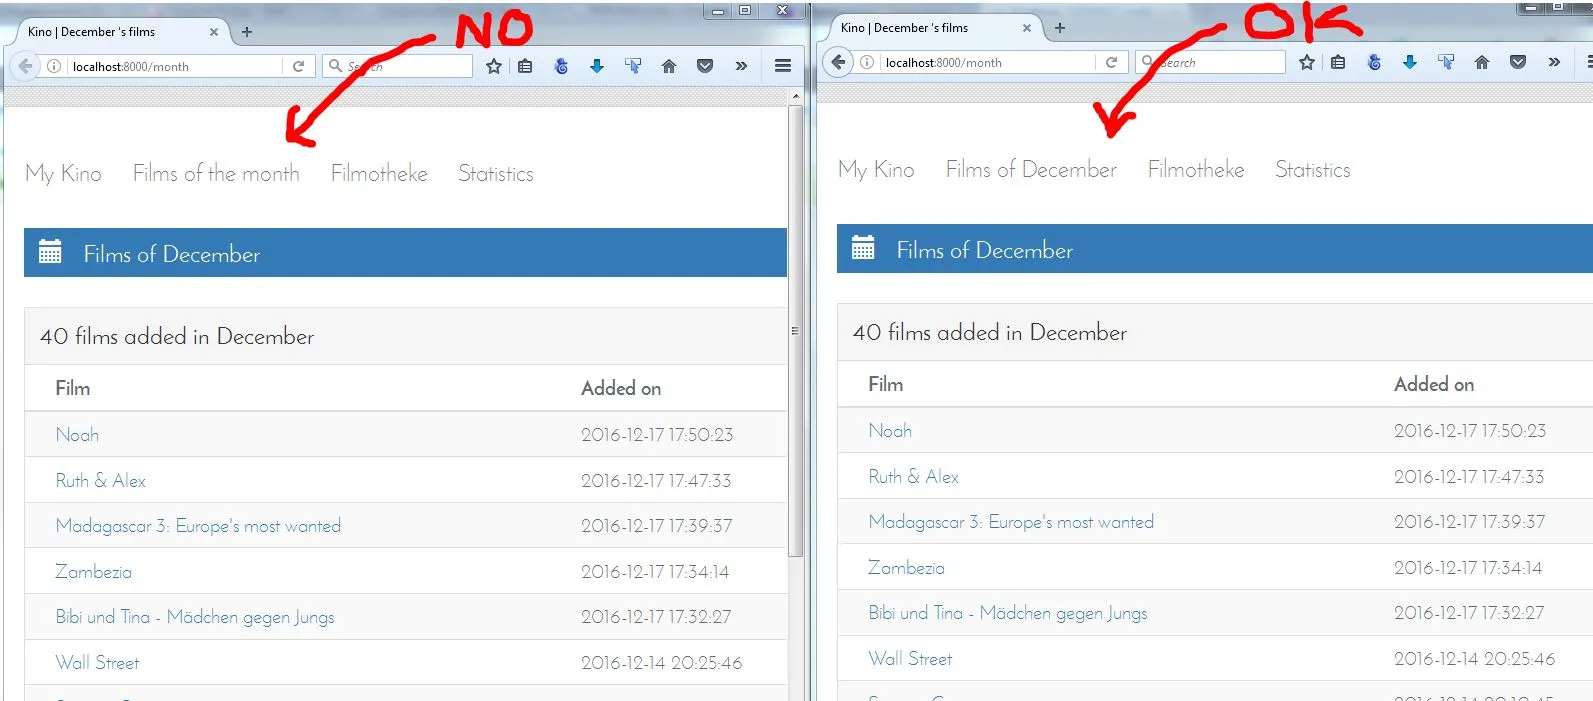Open Statistics nav item in right window

(1312, 169)
